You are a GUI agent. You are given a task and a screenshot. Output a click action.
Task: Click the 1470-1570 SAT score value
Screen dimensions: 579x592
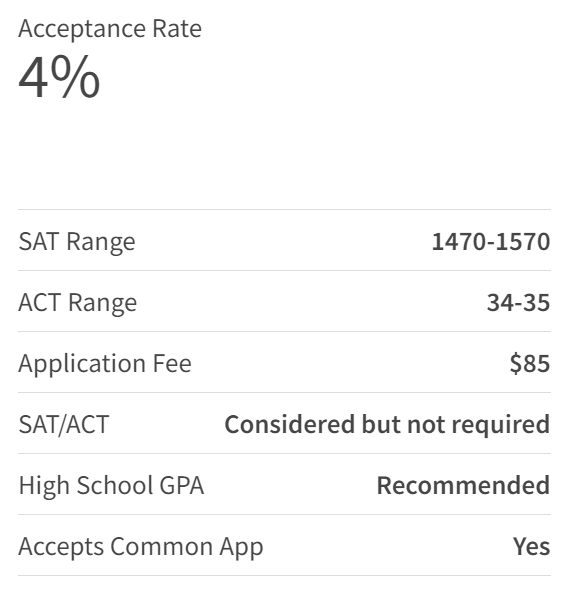pyautogui.click(x=491, y=242)
